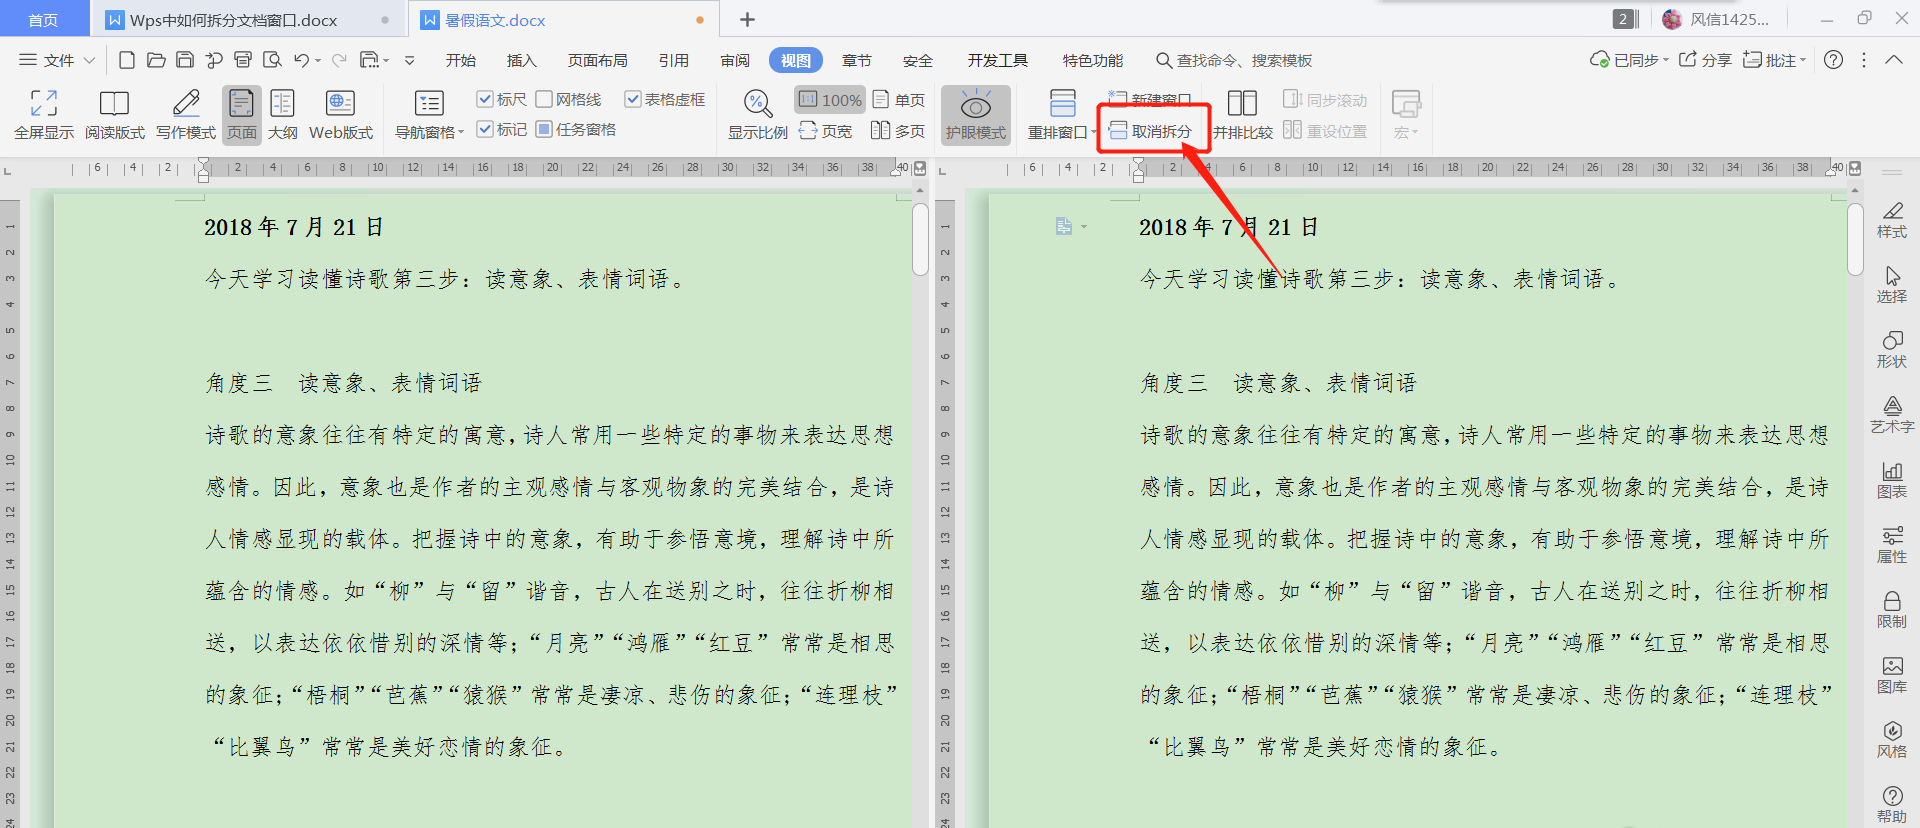
Task: Open the Select (选择) sidebar tool
Action: [x=1892, y=285]
